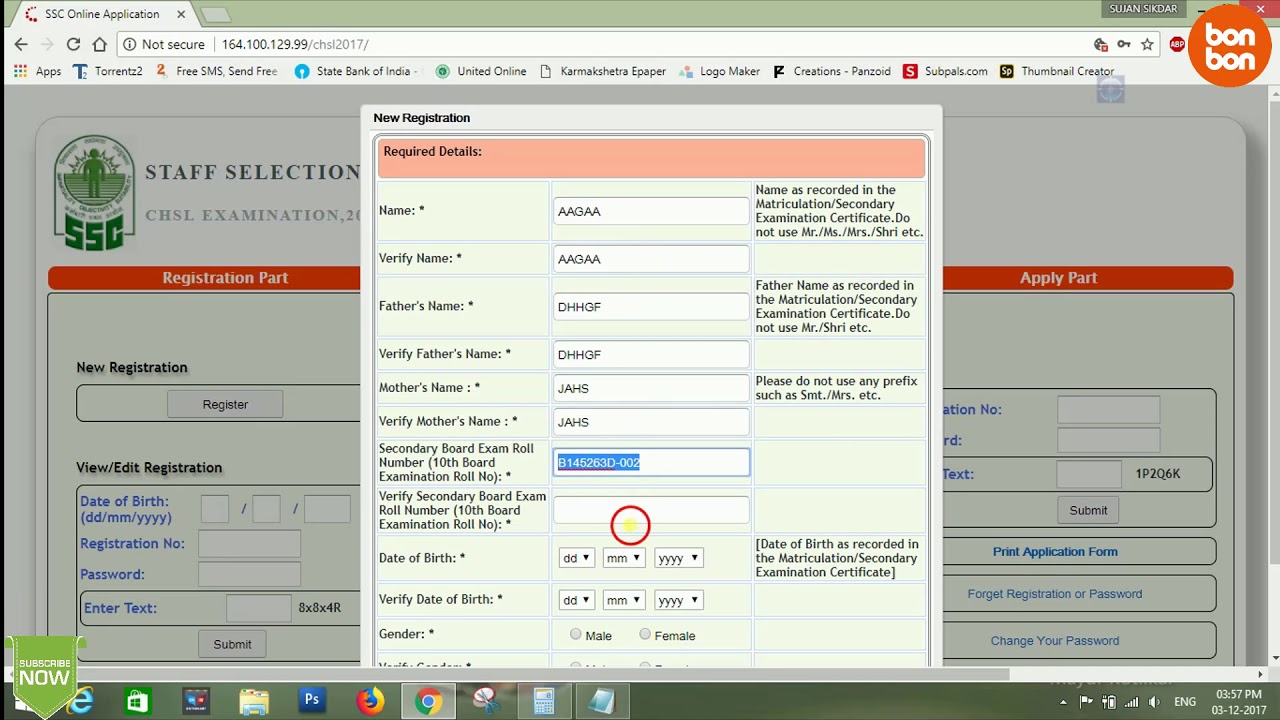The height and width of the screenshot is (720, 1280).
Task: Open the Snipping Tool taskbar icon
Action: (486, 701)
